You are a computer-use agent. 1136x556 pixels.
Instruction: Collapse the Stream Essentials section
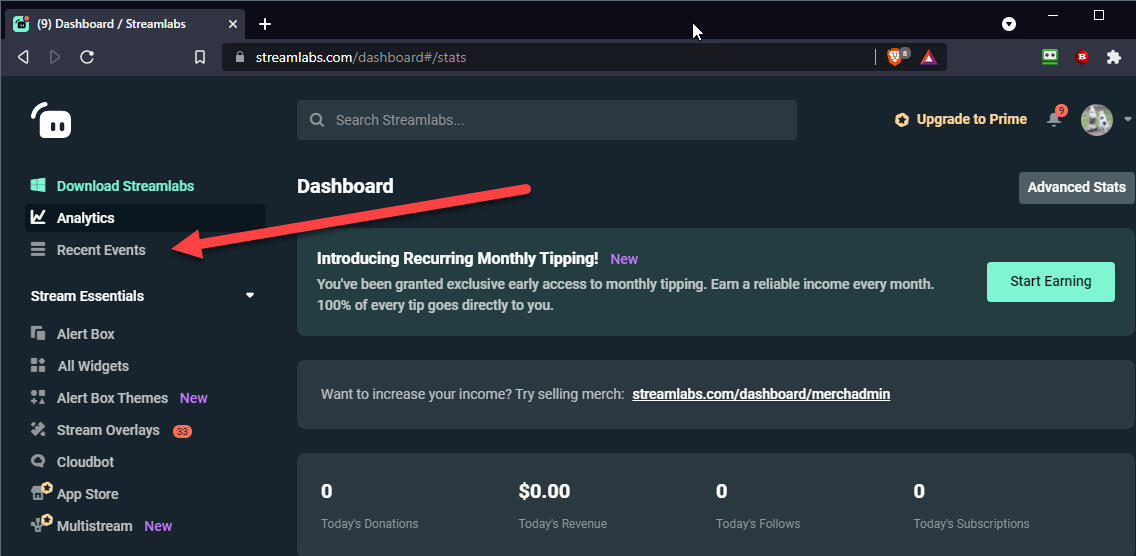pos(250,296)
